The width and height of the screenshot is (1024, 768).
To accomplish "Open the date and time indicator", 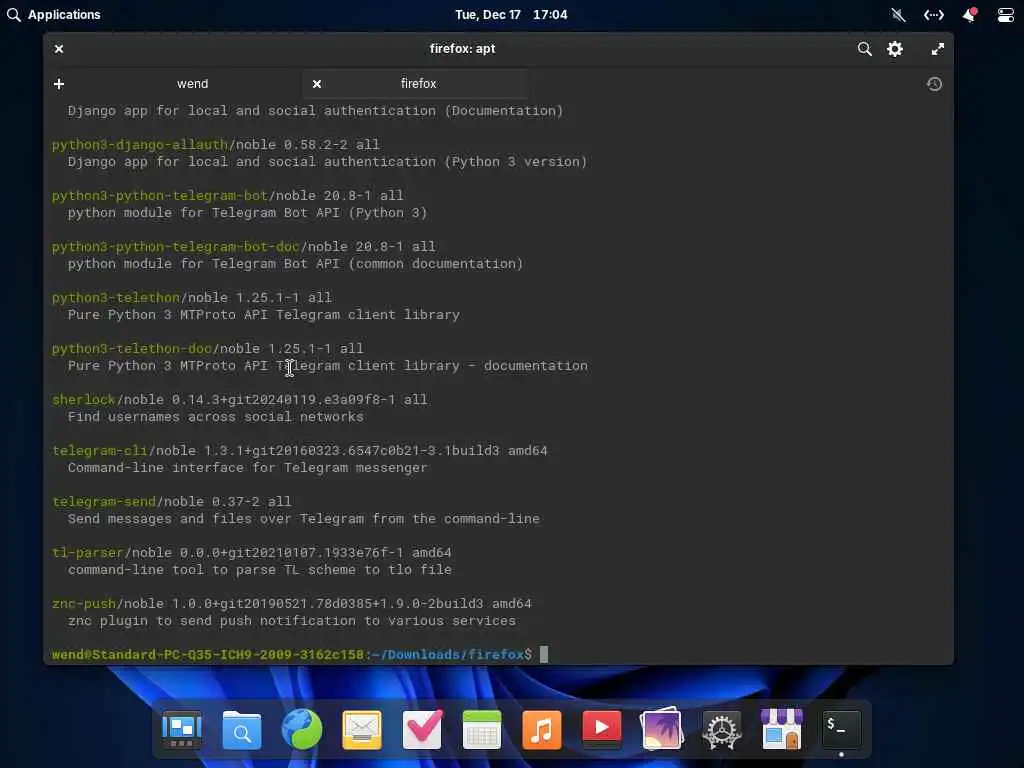I will coord(511,14).
